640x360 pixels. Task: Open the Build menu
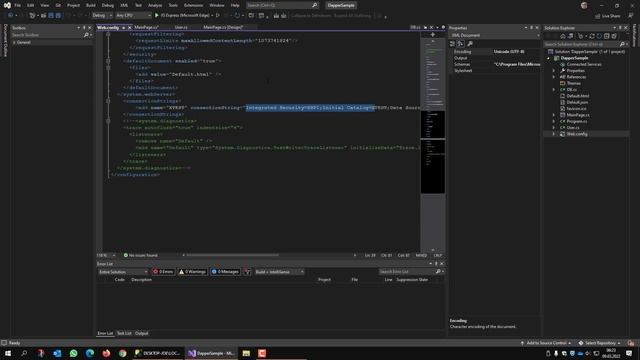click(91, 5)
